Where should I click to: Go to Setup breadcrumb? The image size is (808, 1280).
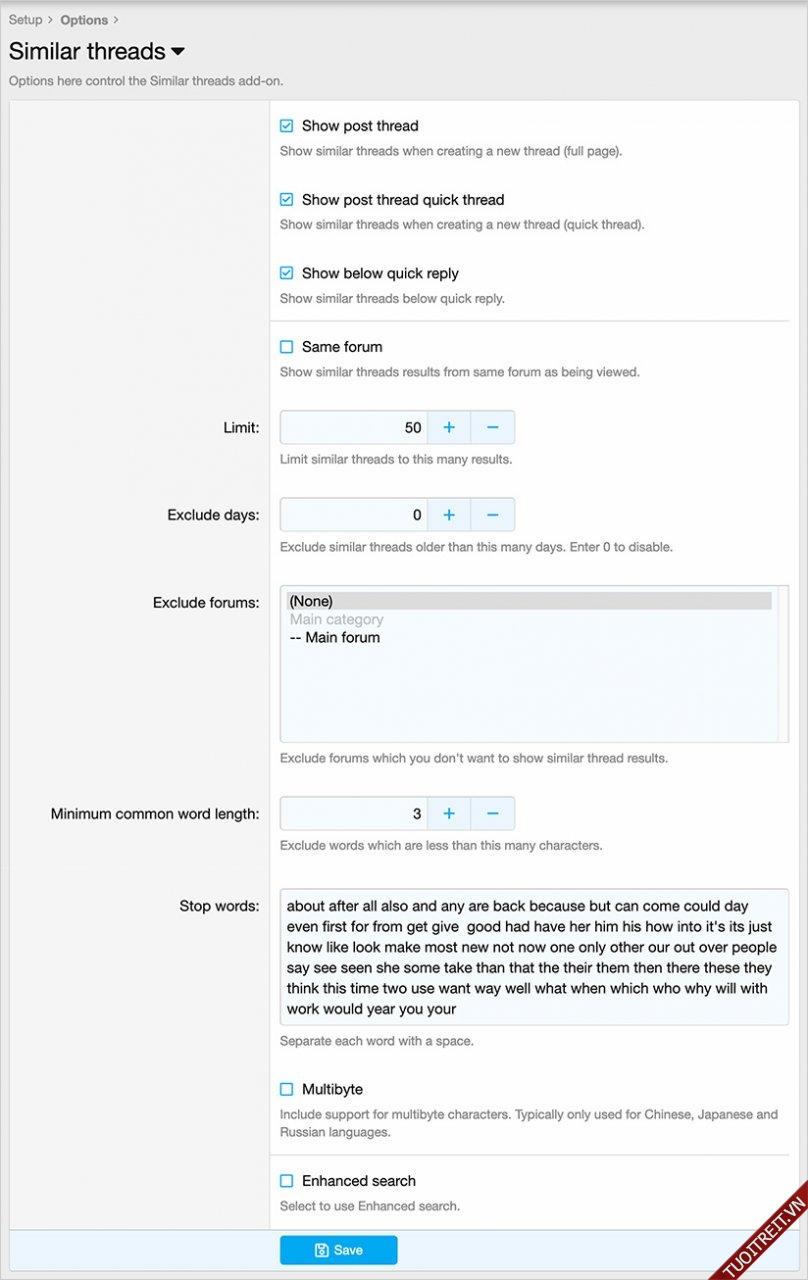pos(26,20)
